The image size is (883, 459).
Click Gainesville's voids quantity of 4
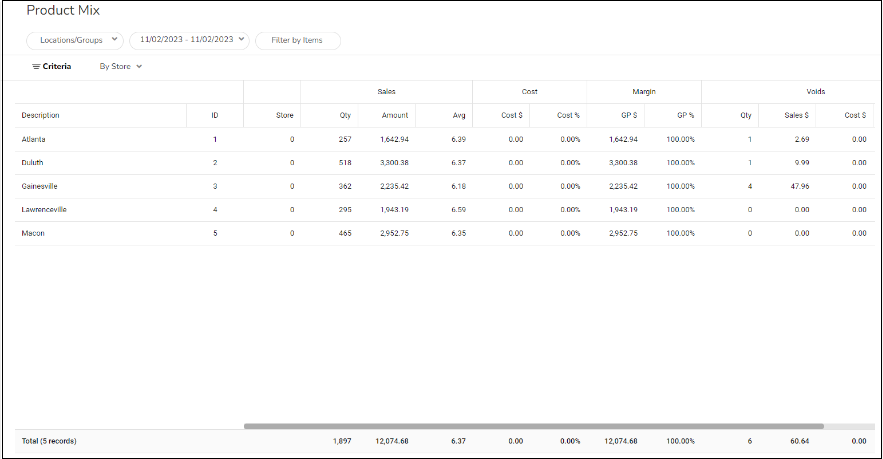pos(748,186)
